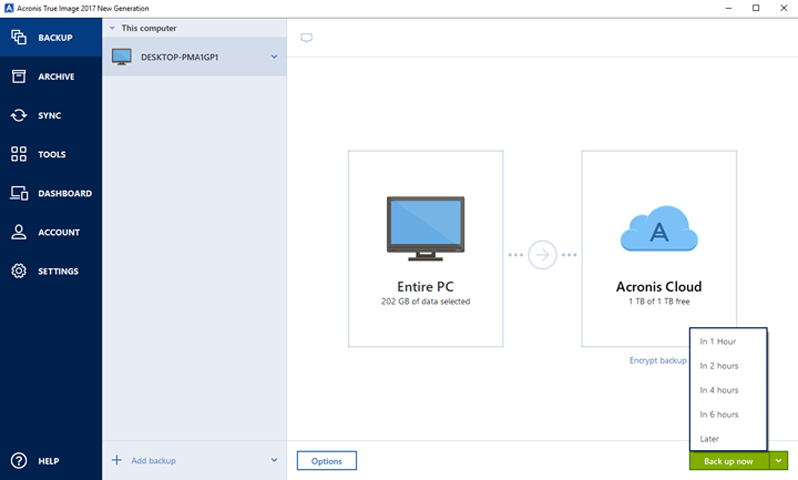The height and width of the screenshot is (480, 798).
Task: Click the ARCHIVE sidebar label
Action: pos(56,76)
